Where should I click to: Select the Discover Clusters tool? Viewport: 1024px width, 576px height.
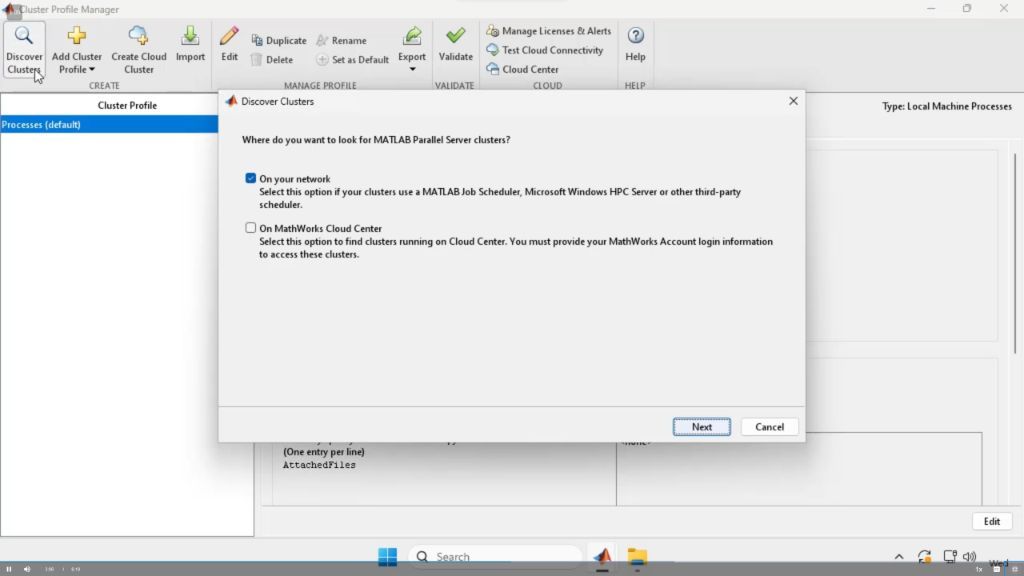click(24, 45)
